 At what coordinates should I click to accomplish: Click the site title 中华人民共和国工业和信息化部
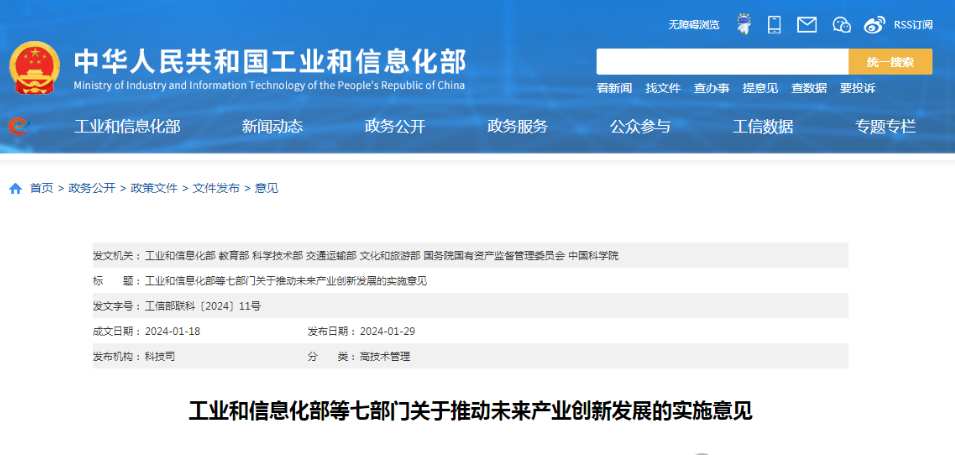point(270,61)
